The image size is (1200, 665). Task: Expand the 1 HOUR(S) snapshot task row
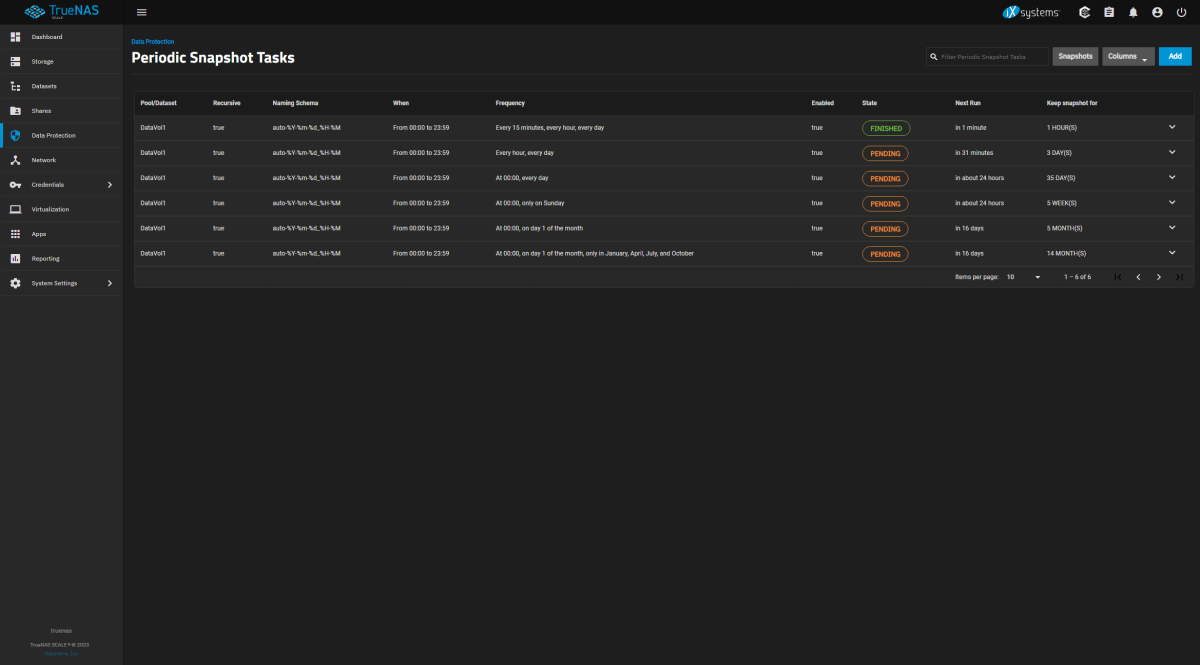(1172, 127)
